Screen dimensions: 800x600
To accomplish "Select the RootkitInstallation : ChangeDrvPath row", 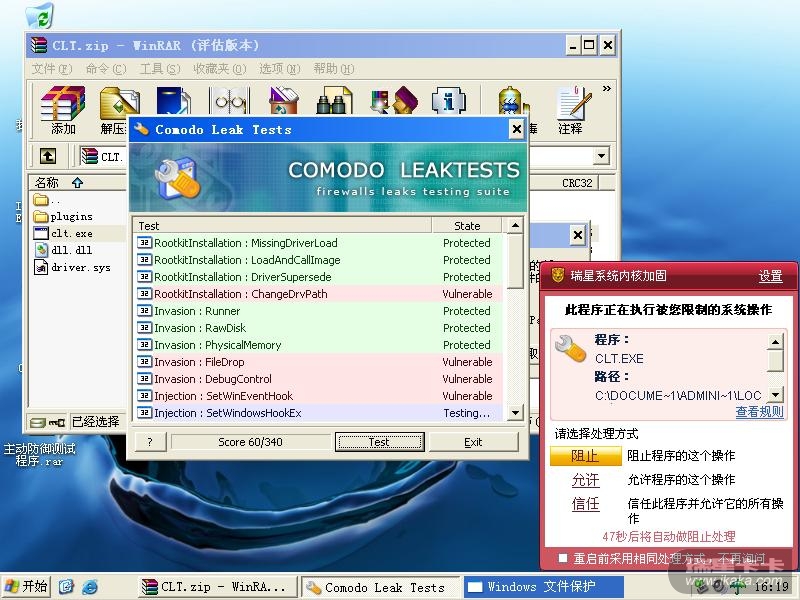I will 319,294.
